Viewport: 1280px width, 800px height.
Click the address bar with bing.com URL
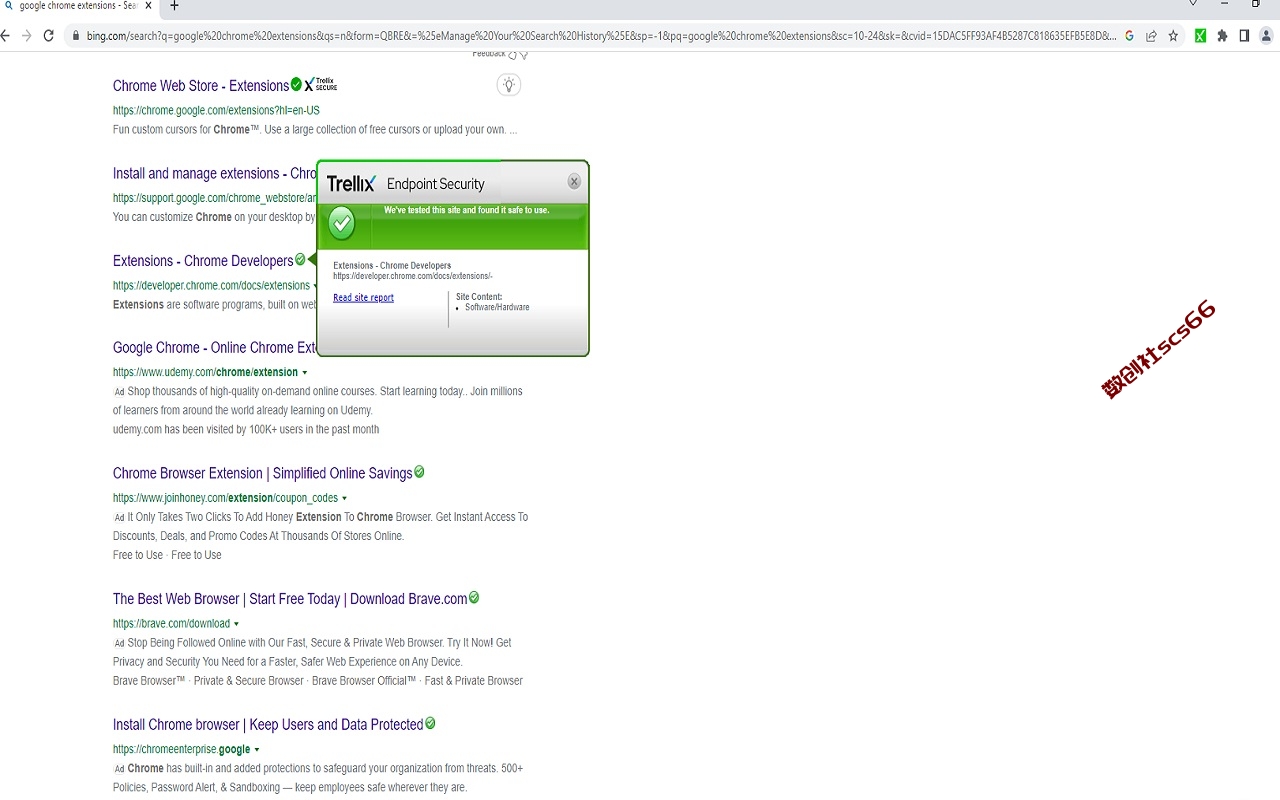click(x=600, y=36)
